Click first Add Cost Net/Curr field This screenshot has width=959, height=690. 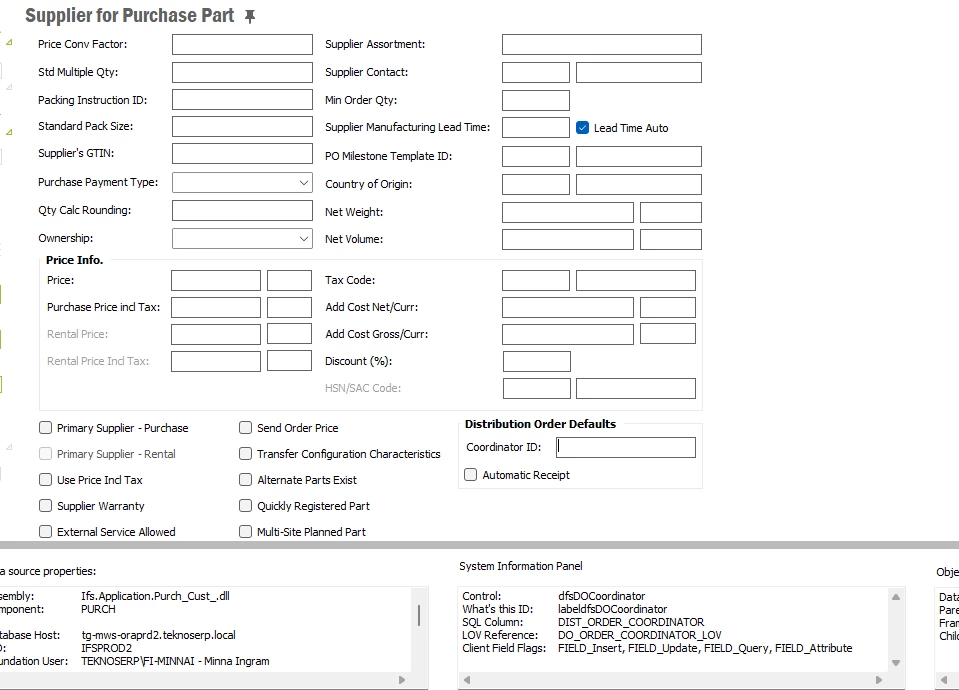pyautogui.click(x=568, y=307)
